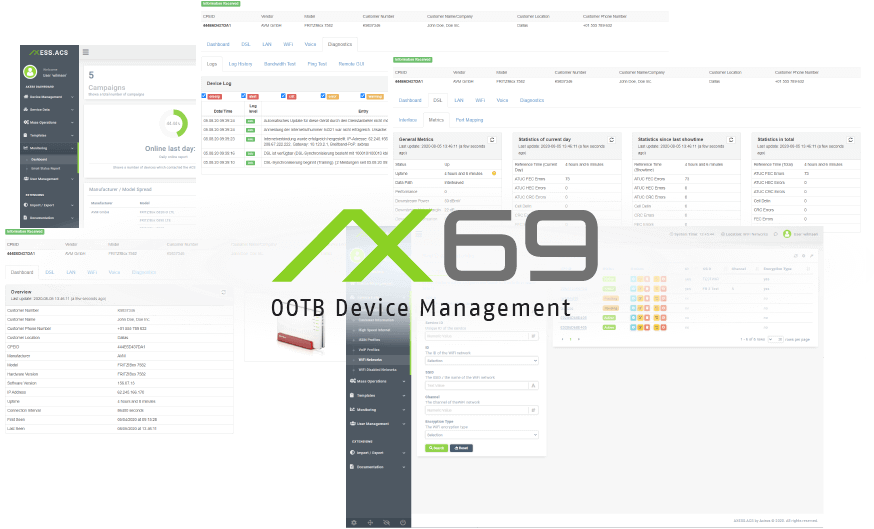The image size is (874, 529).
Task: Expand Import / Export in the dashboard sidebar
Action: [48, 205]
